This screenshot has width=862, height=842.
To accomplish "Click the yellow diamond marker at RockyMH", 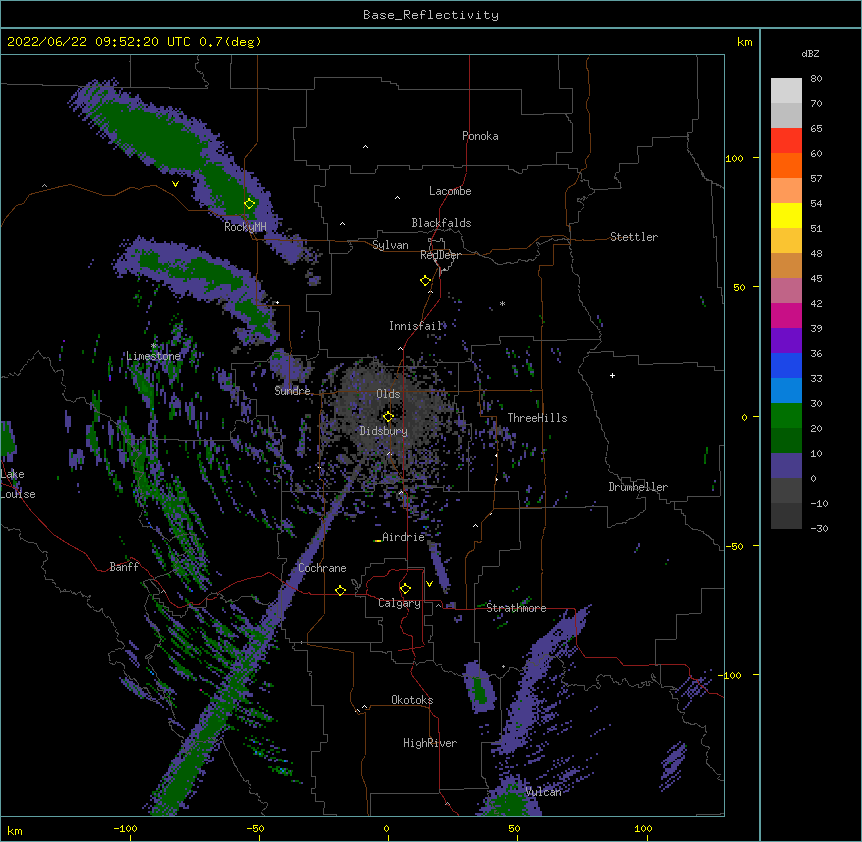I will click(250, 204).
